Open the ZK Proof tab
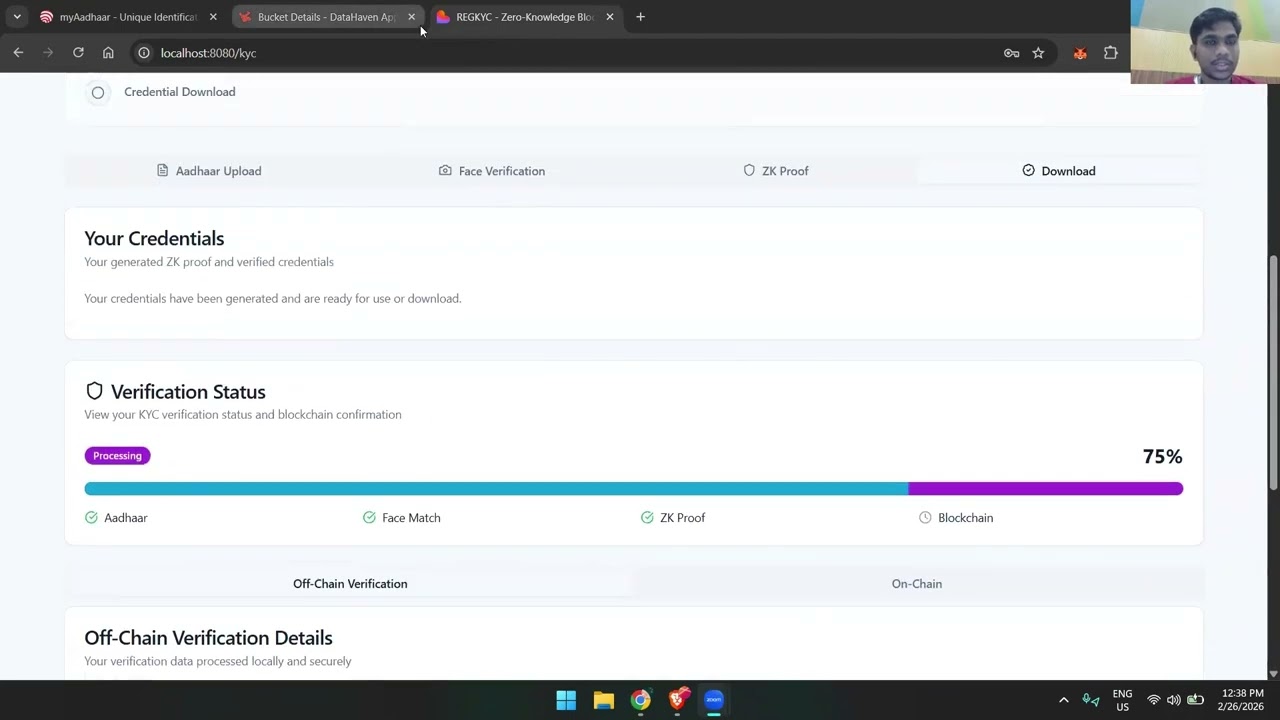 tap(776, 171)
